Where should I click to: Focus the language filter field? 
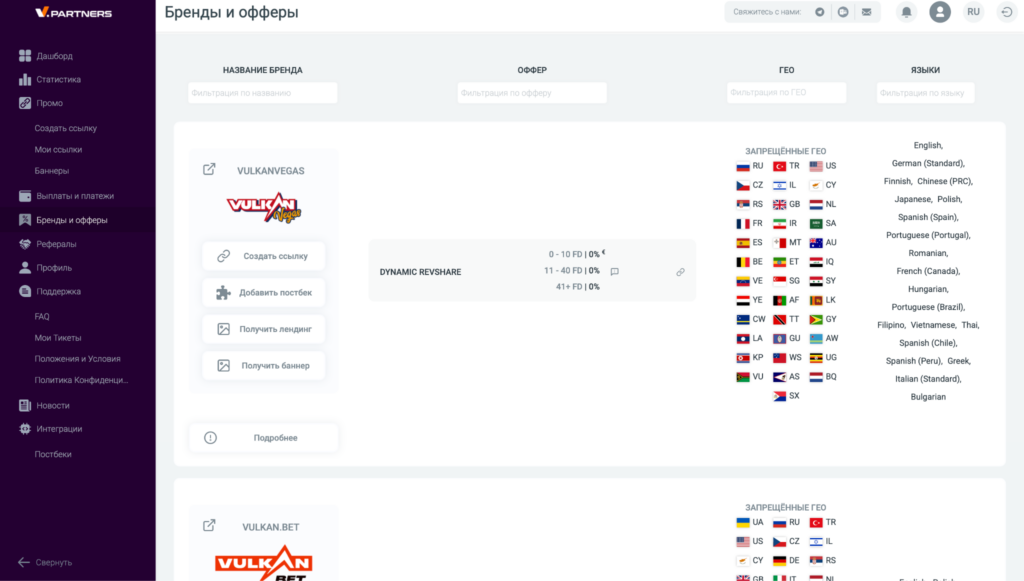coord(925,93)
